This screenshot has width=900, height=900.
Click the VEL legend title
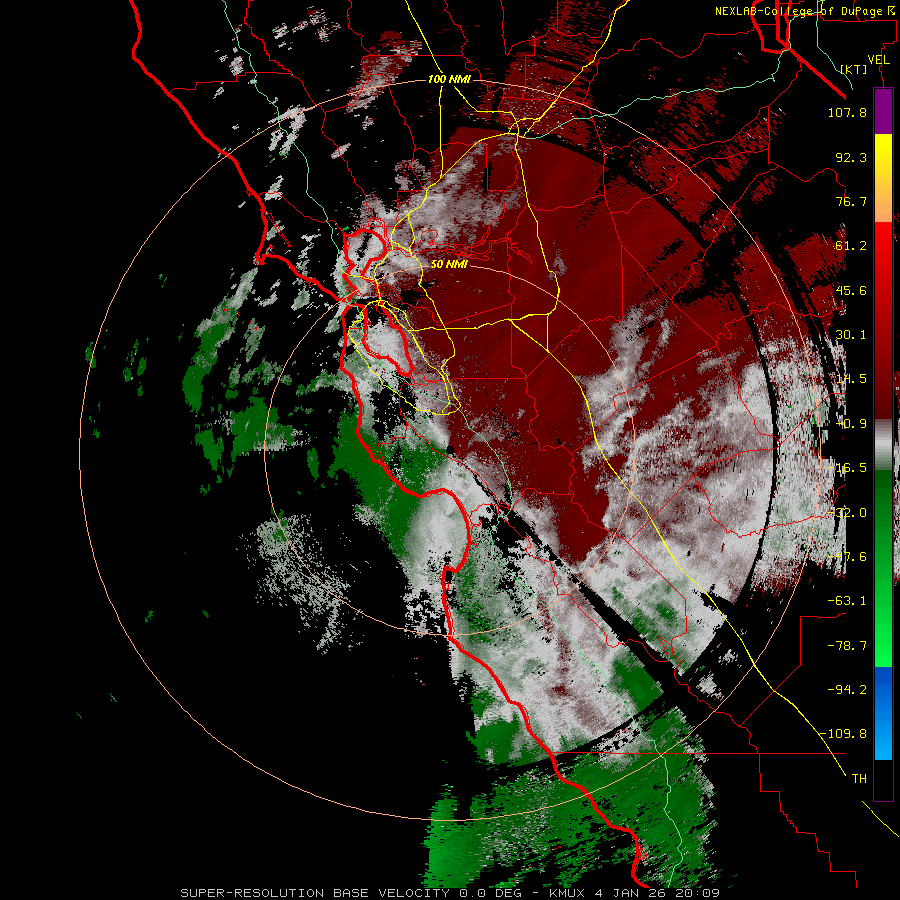tap(878, 60)
